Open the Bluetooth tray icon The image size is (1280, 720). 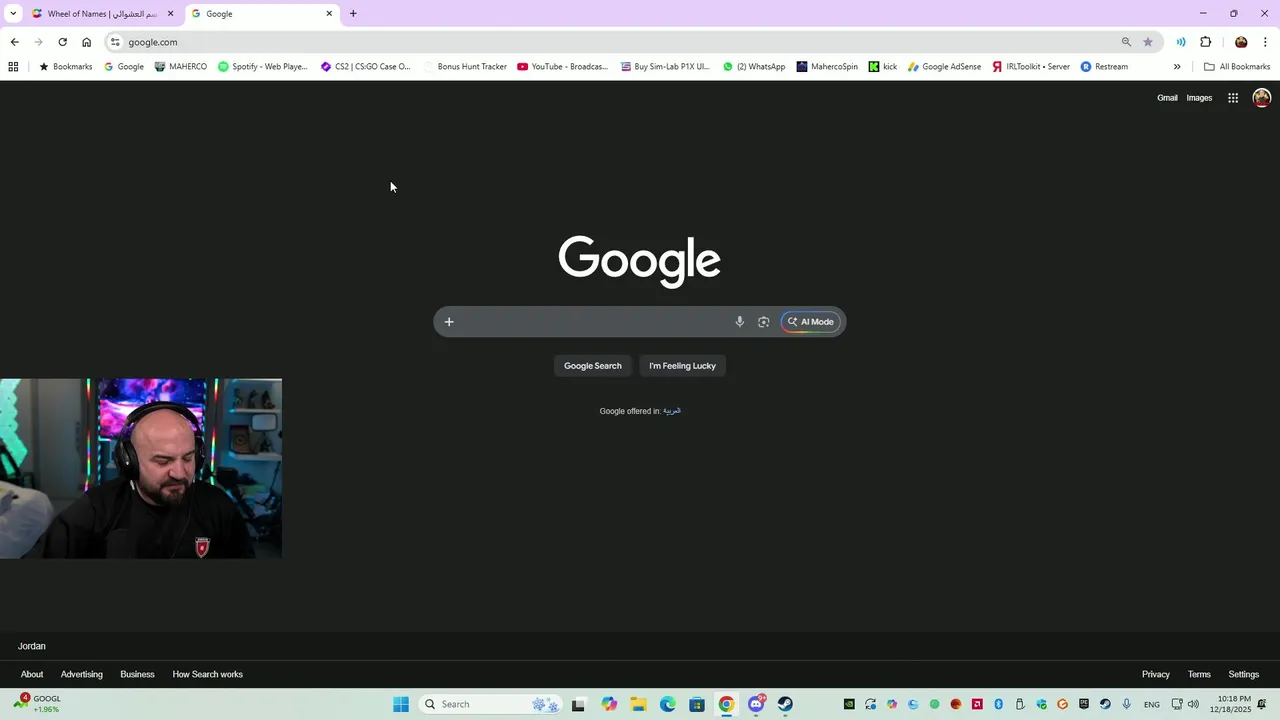click(998, 704)
